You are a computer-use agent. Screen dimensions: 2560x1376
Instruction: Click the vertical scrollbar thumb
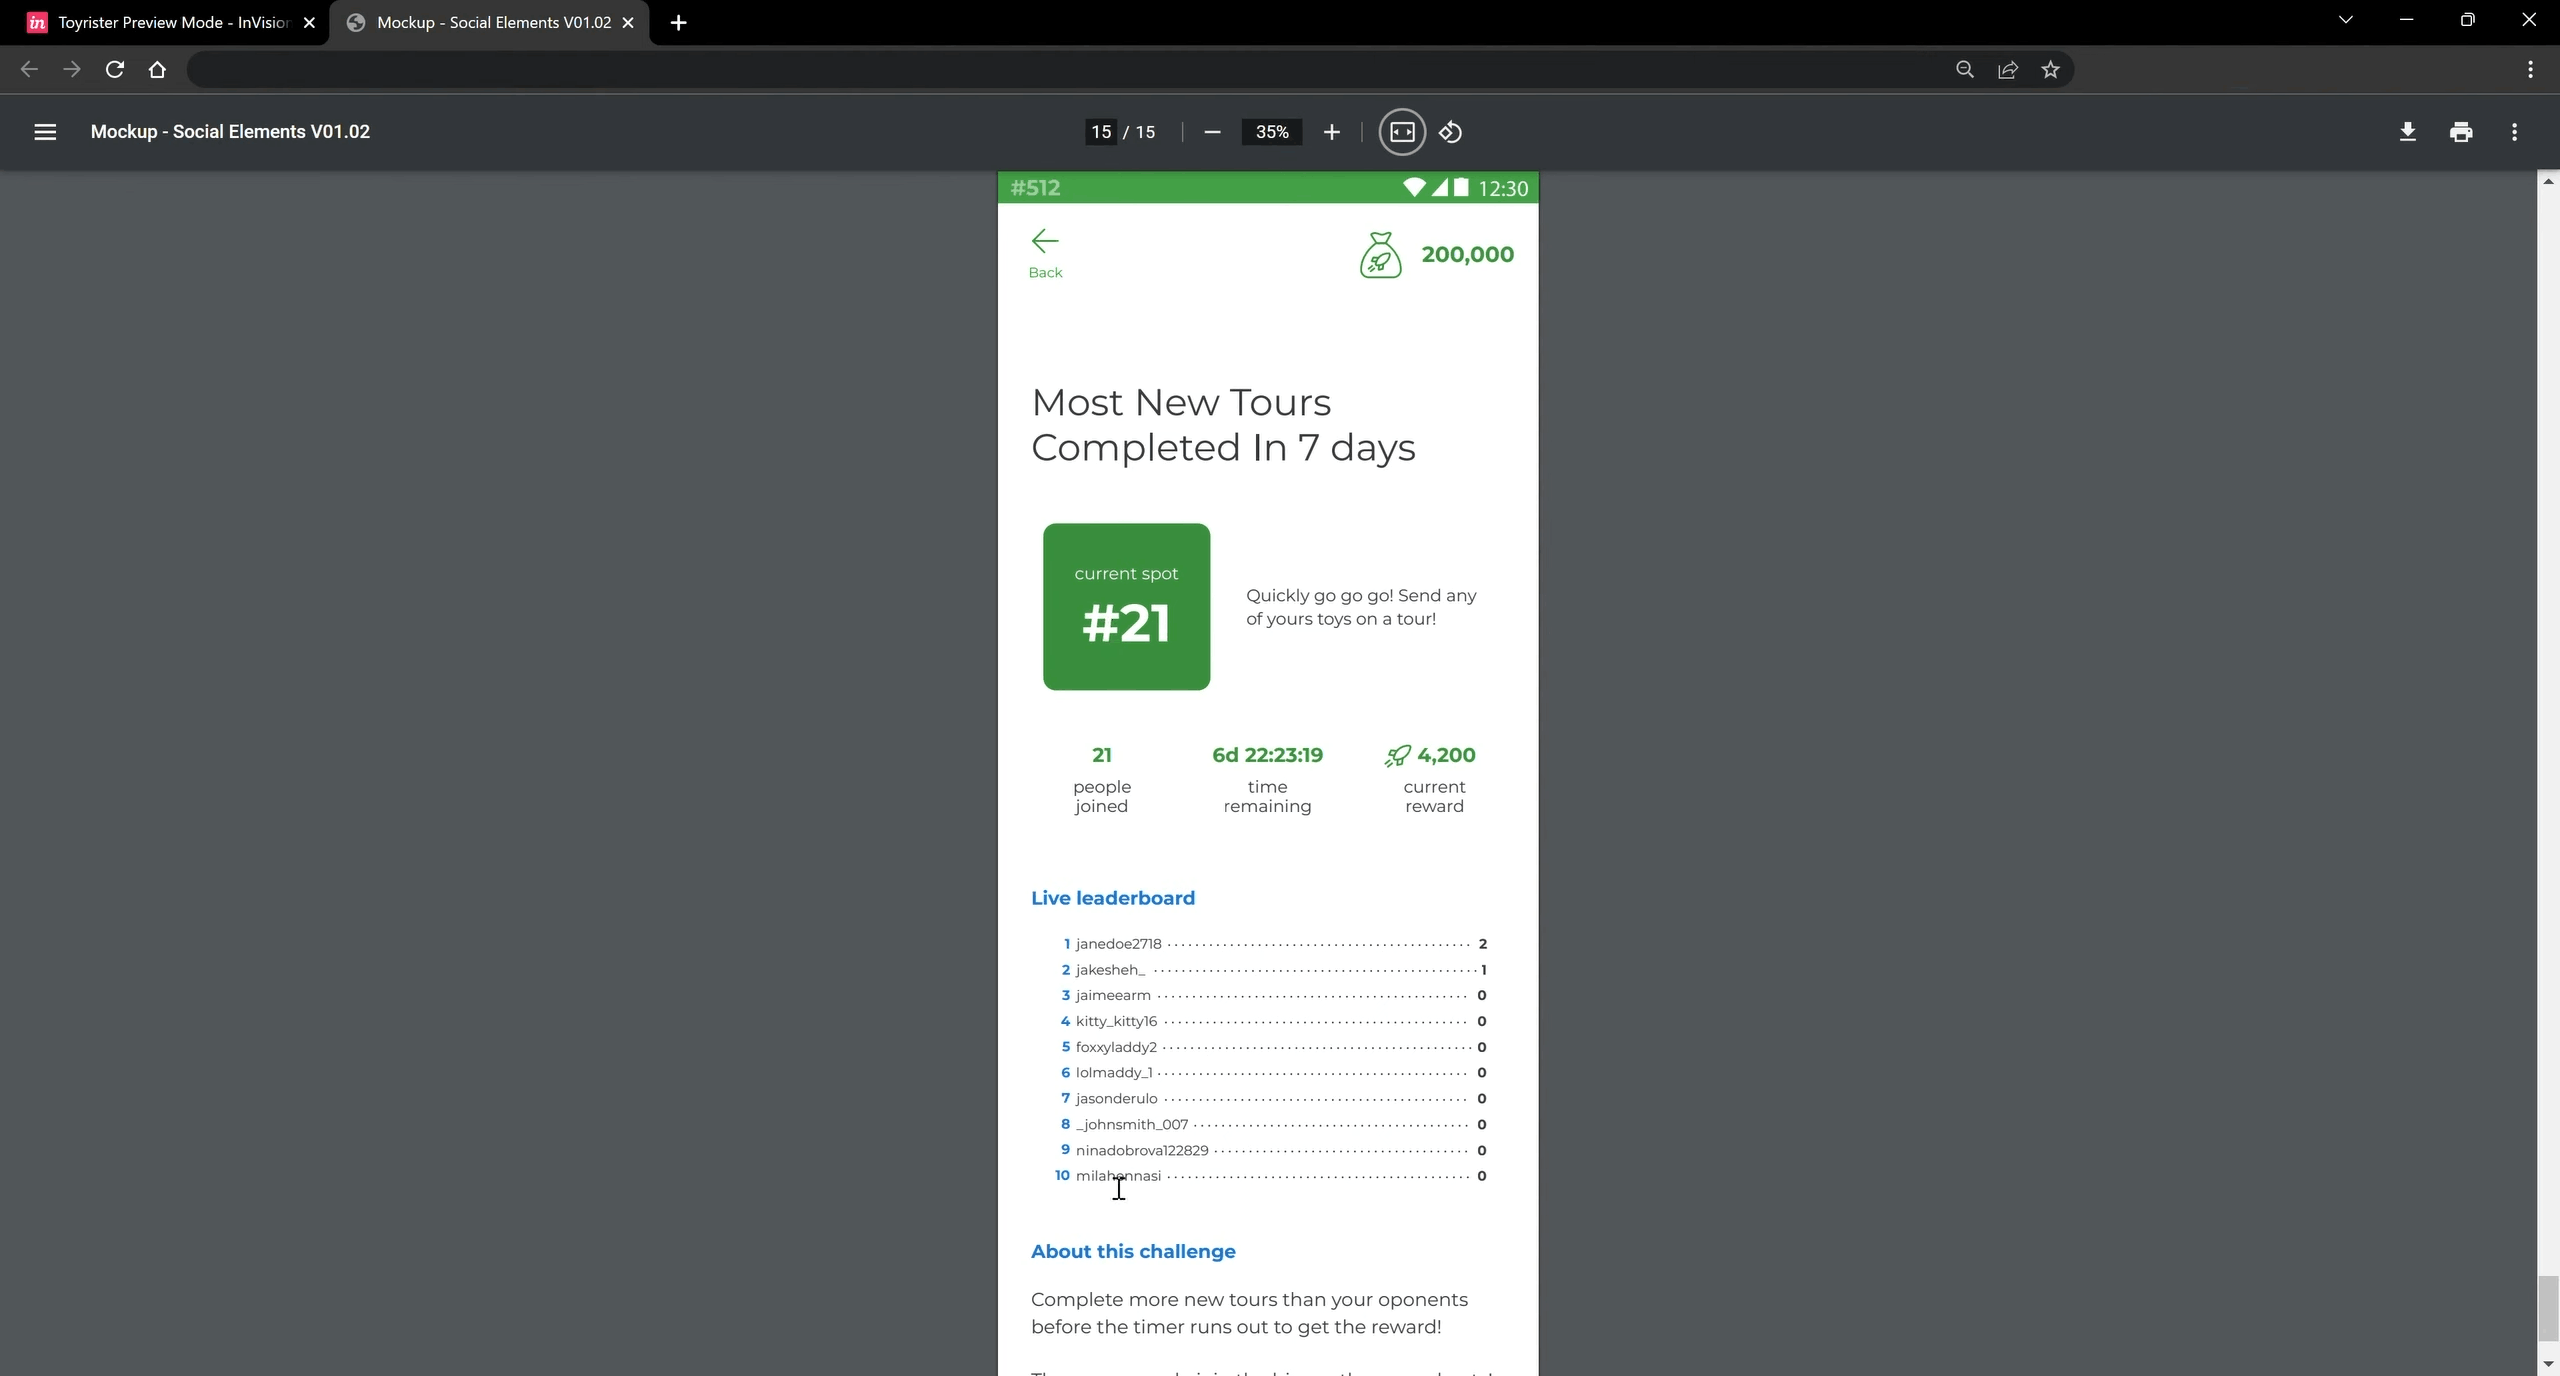2548,1308
